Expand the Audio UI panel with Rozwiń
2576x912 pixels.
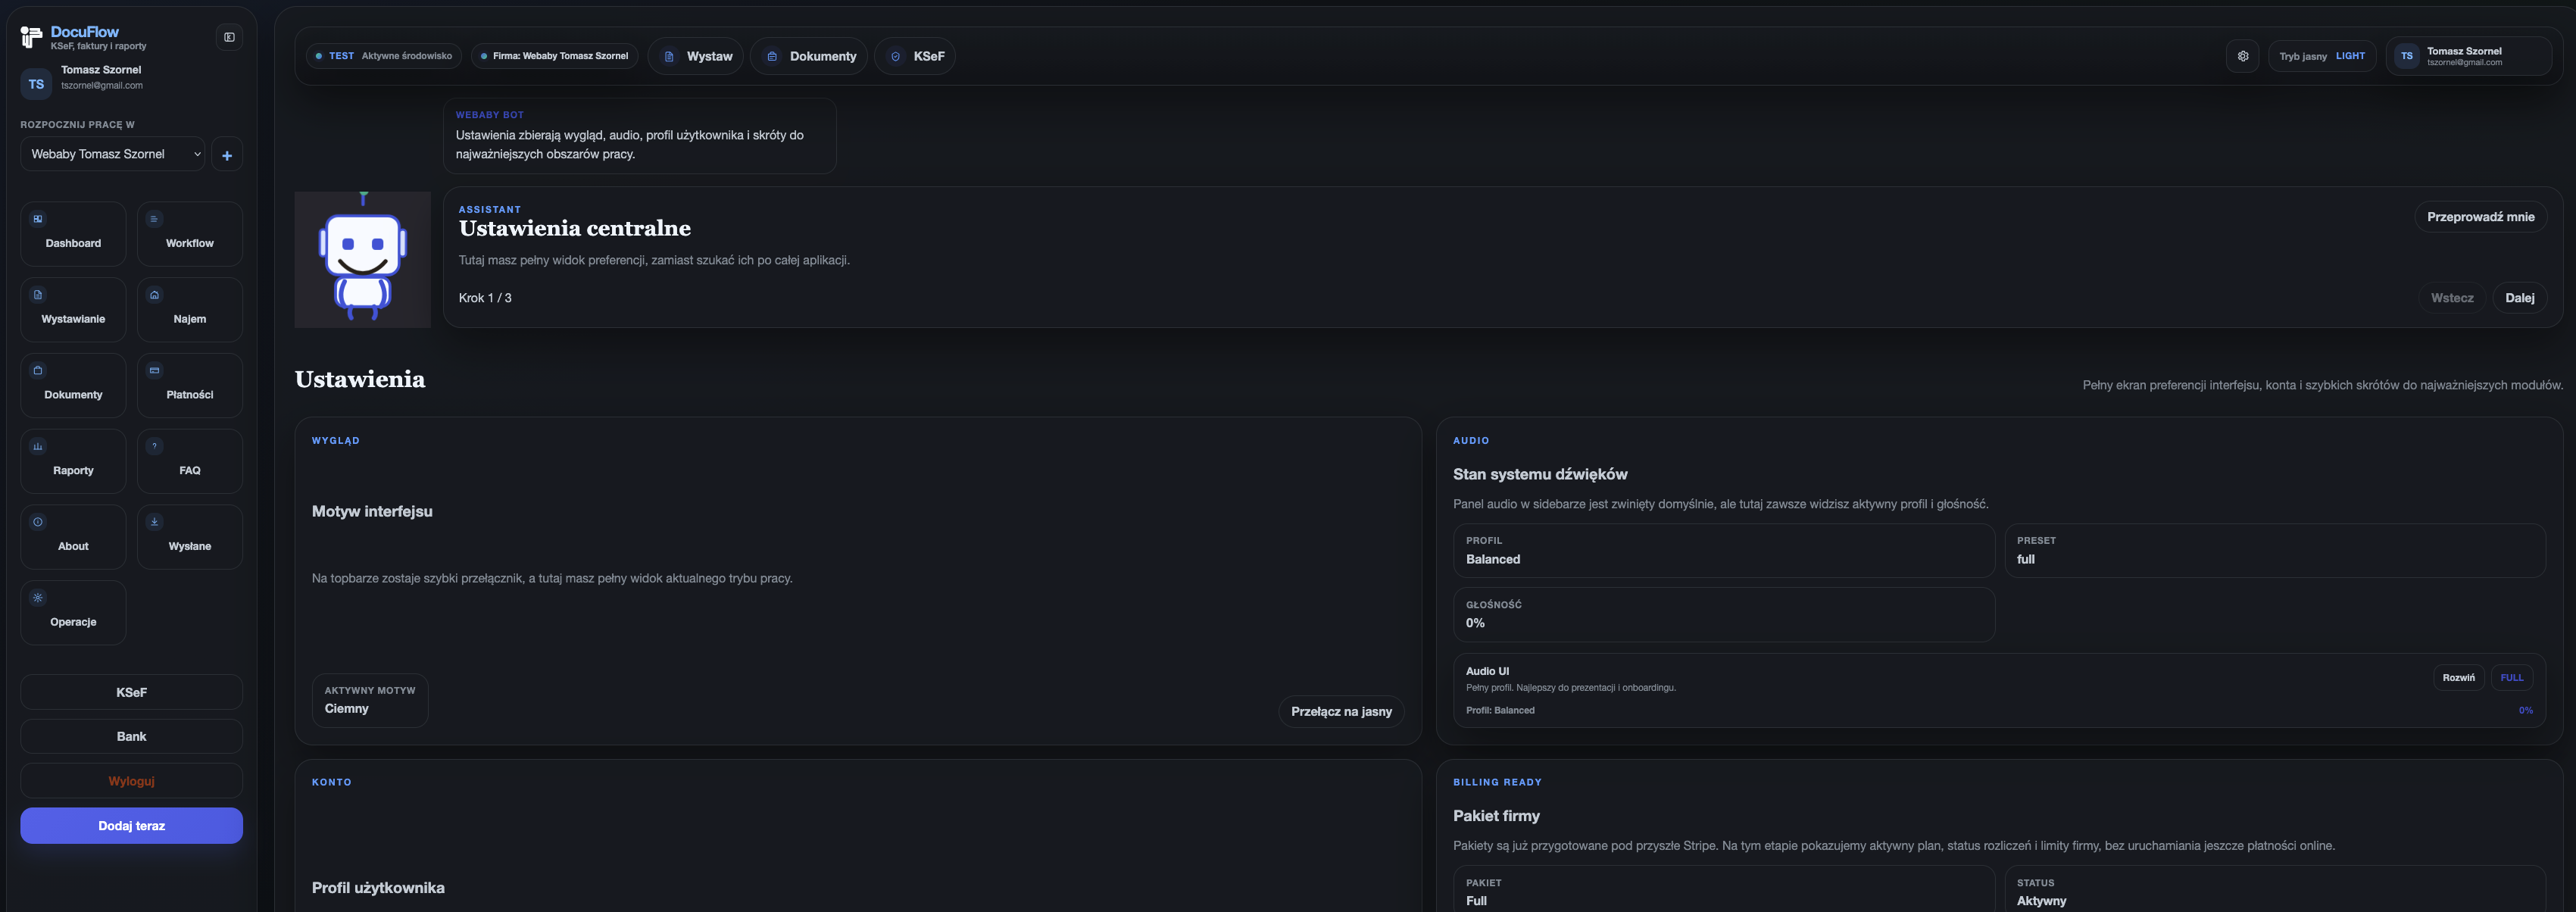coord(2458,678)
